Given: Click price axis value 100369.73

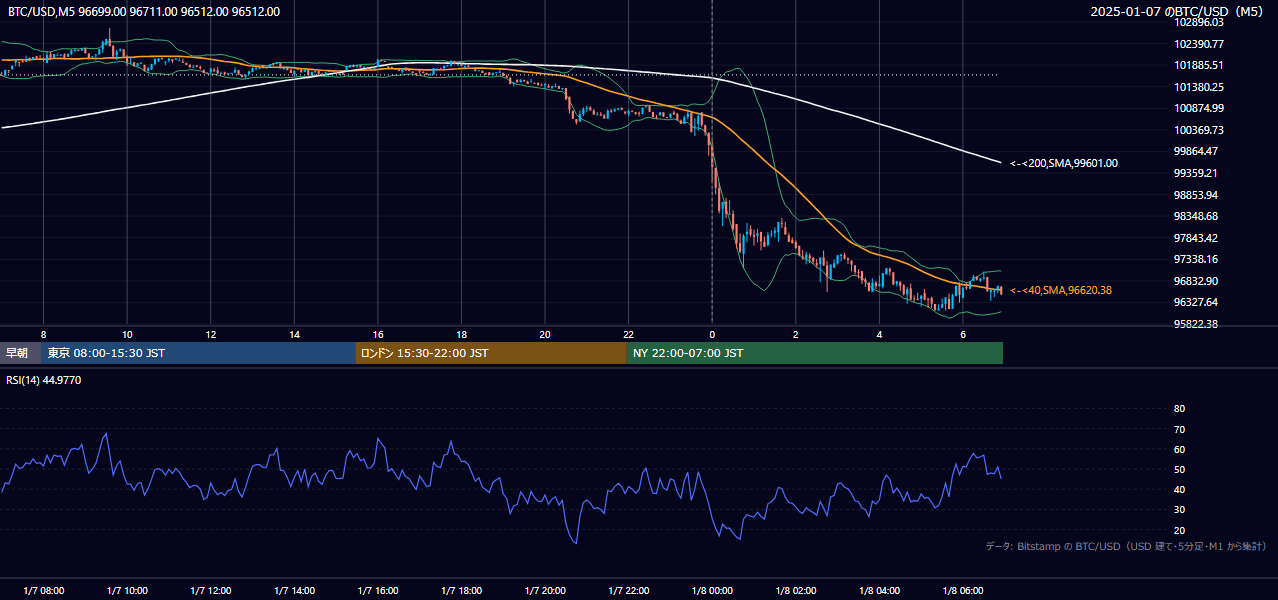Looking at the screenshot, I should [x=1199, y=130].
